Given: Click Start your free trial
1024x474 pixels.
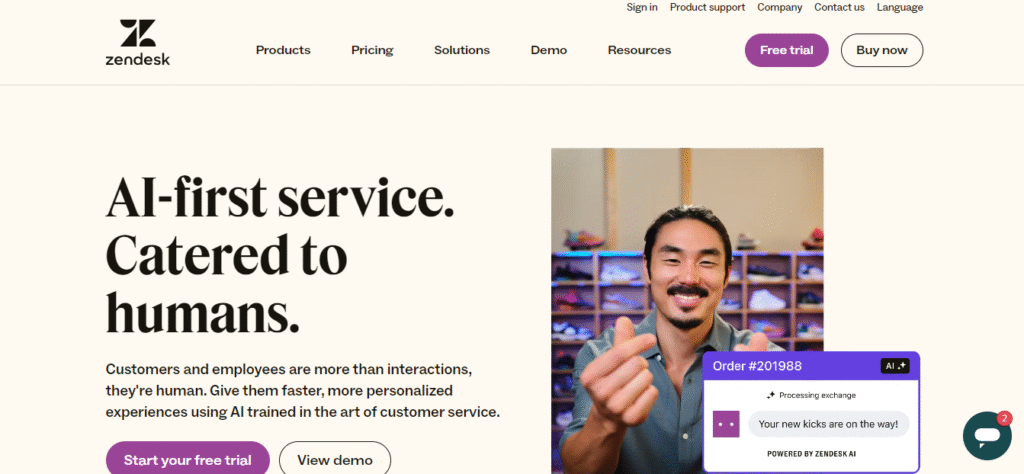Looking at the screenshot, I should pos(188,460).
